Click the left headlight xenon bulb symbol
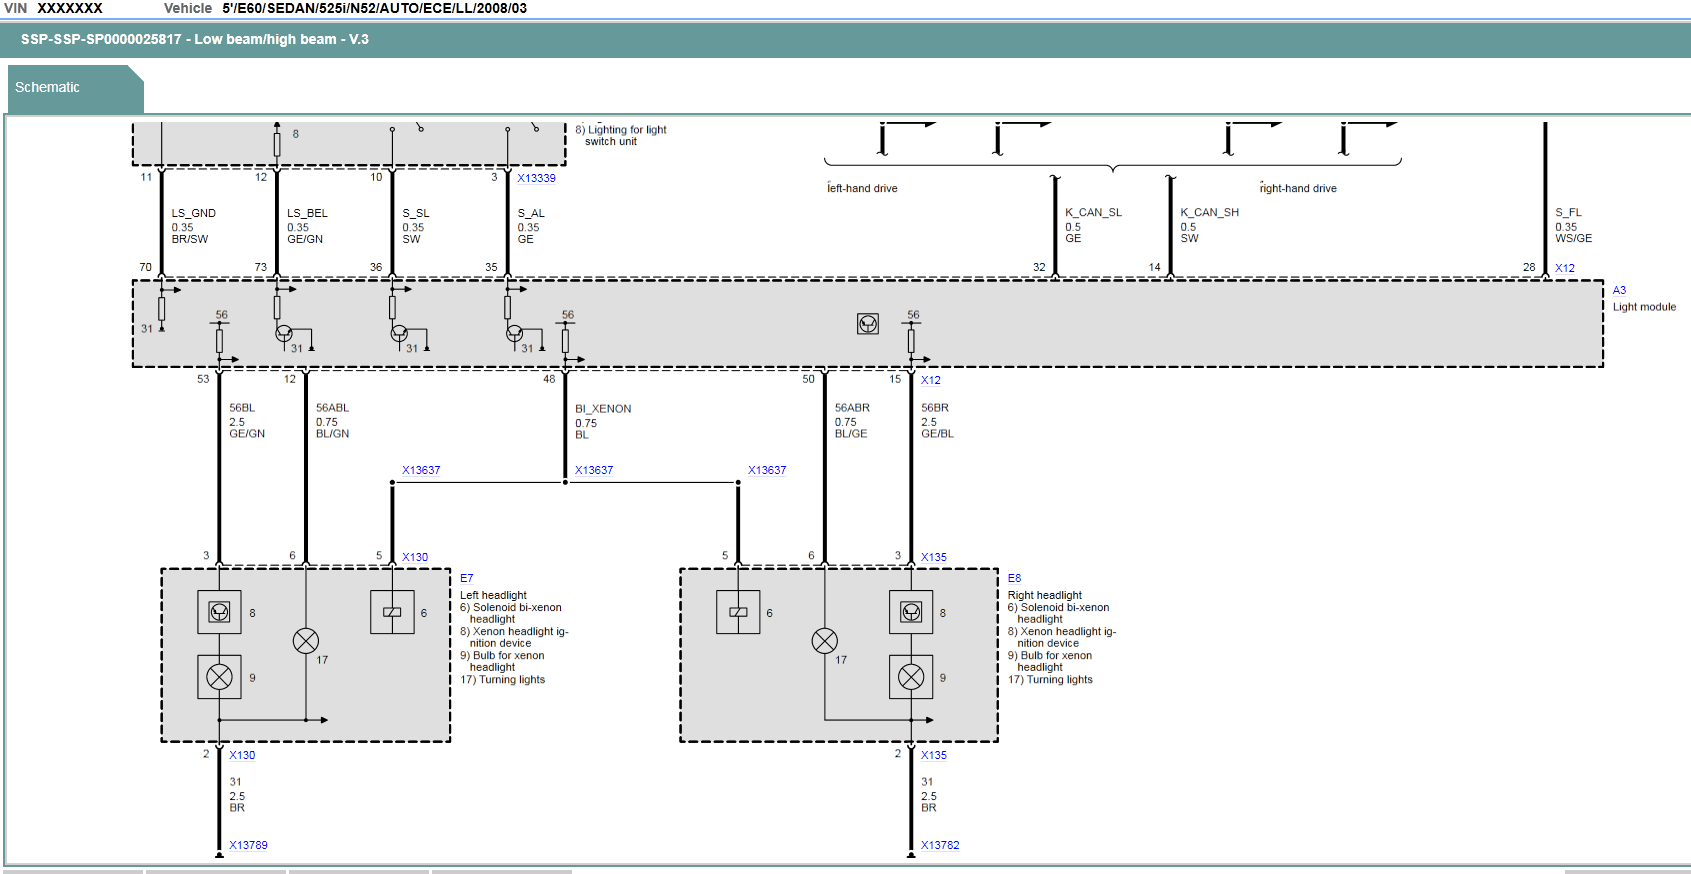Screen dimensions: 1691x874 coord(219,677)
